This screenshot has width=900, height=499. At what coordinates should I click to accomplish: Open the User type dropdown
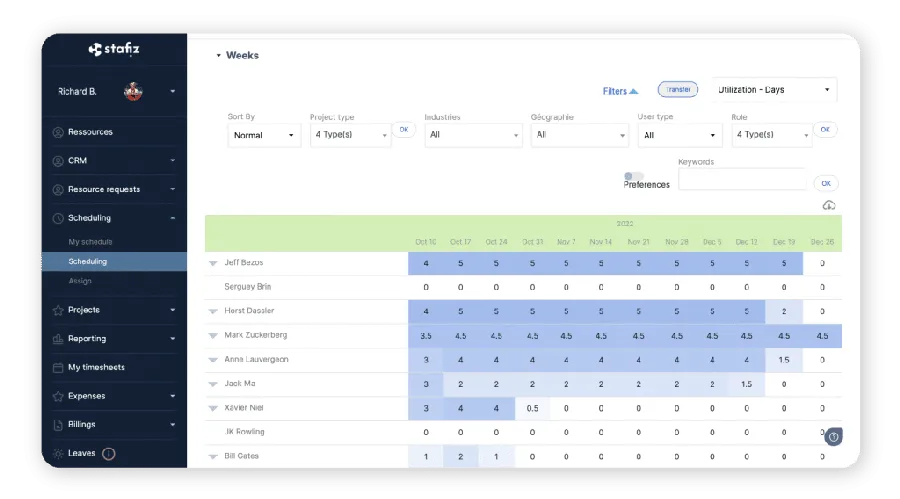(679, 135)
